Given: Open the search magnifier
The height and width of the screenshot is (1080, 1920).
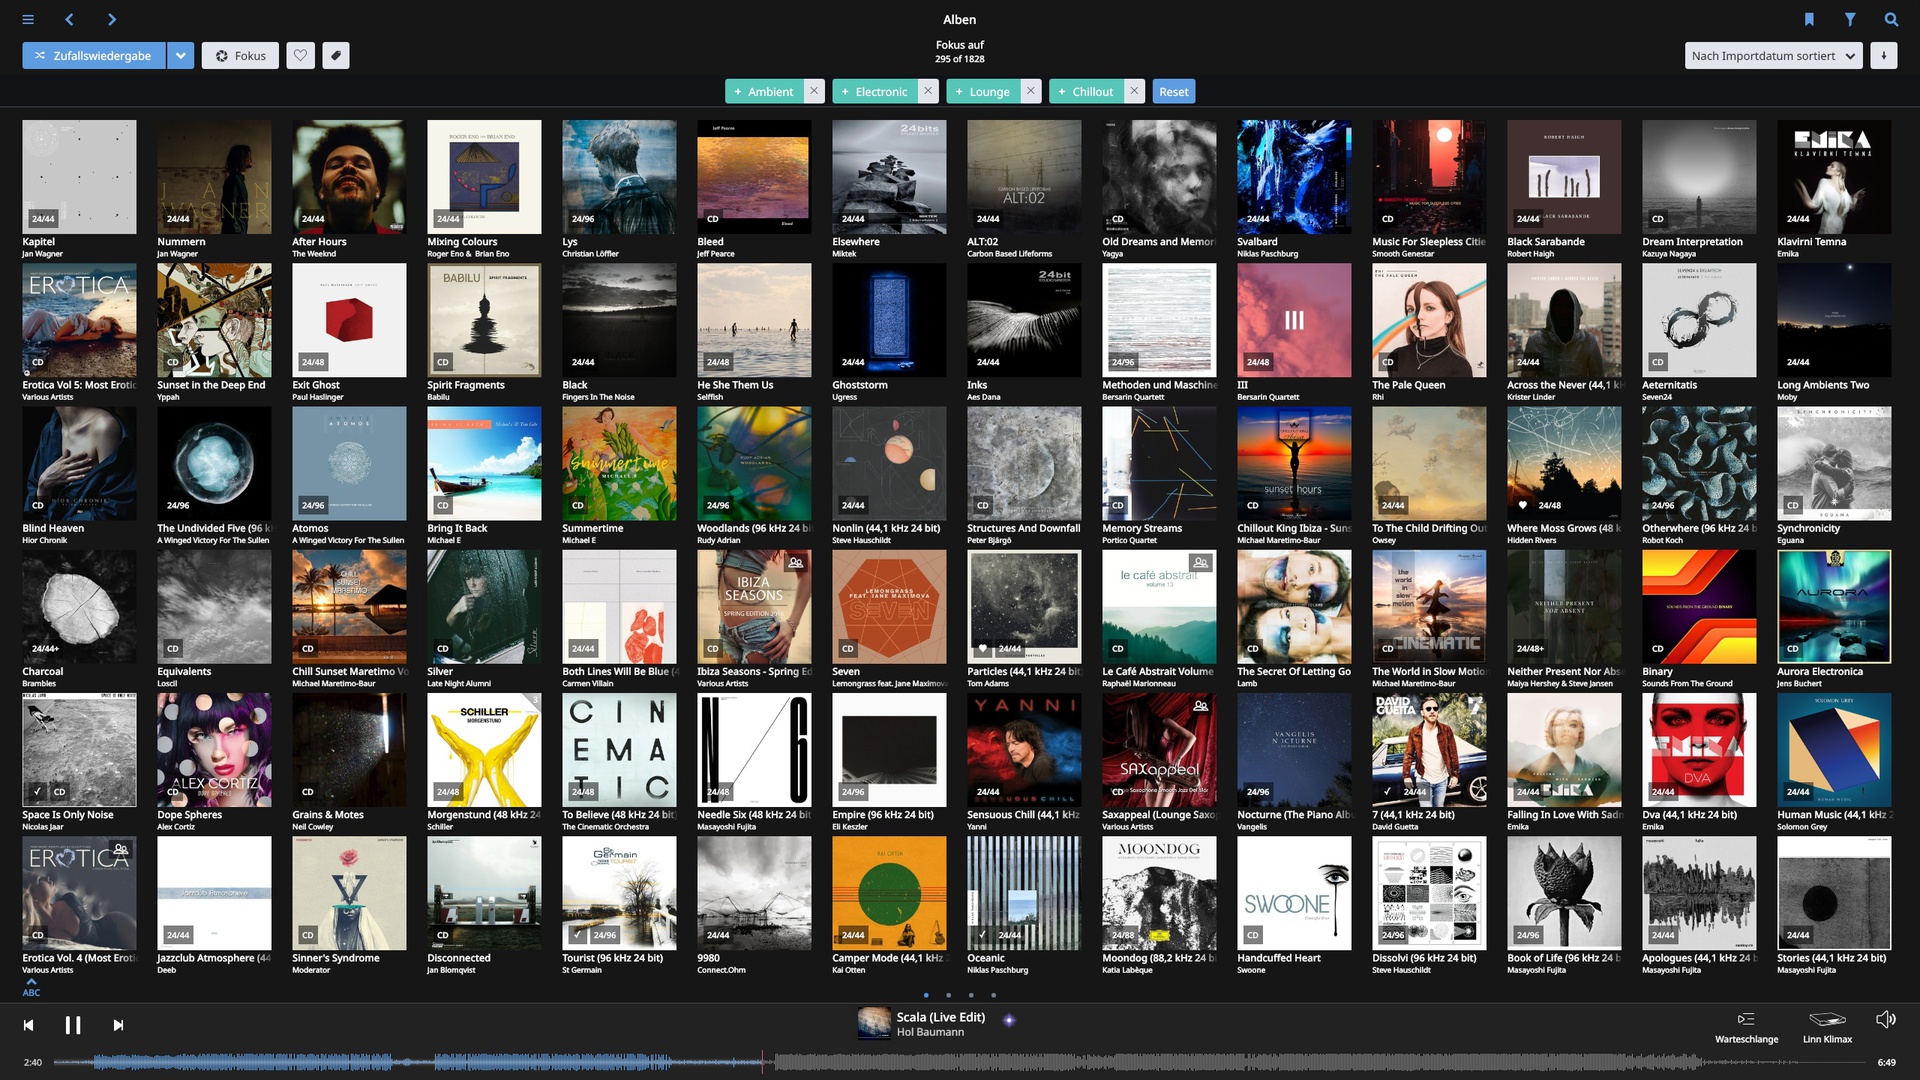Looking at the screenshot, I should (x=1891, y=19).
